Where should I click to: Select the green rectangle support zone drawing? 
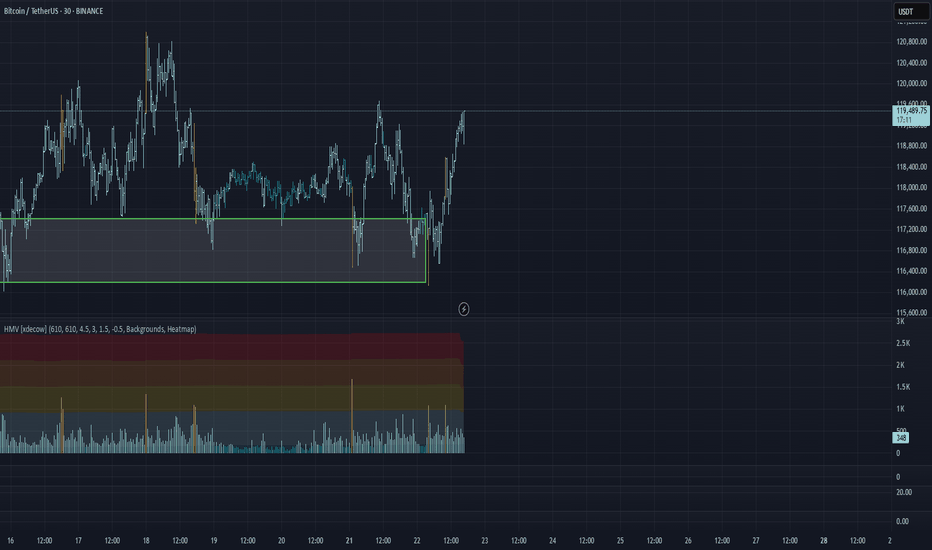pyautogui.click(x=214, y=250)
